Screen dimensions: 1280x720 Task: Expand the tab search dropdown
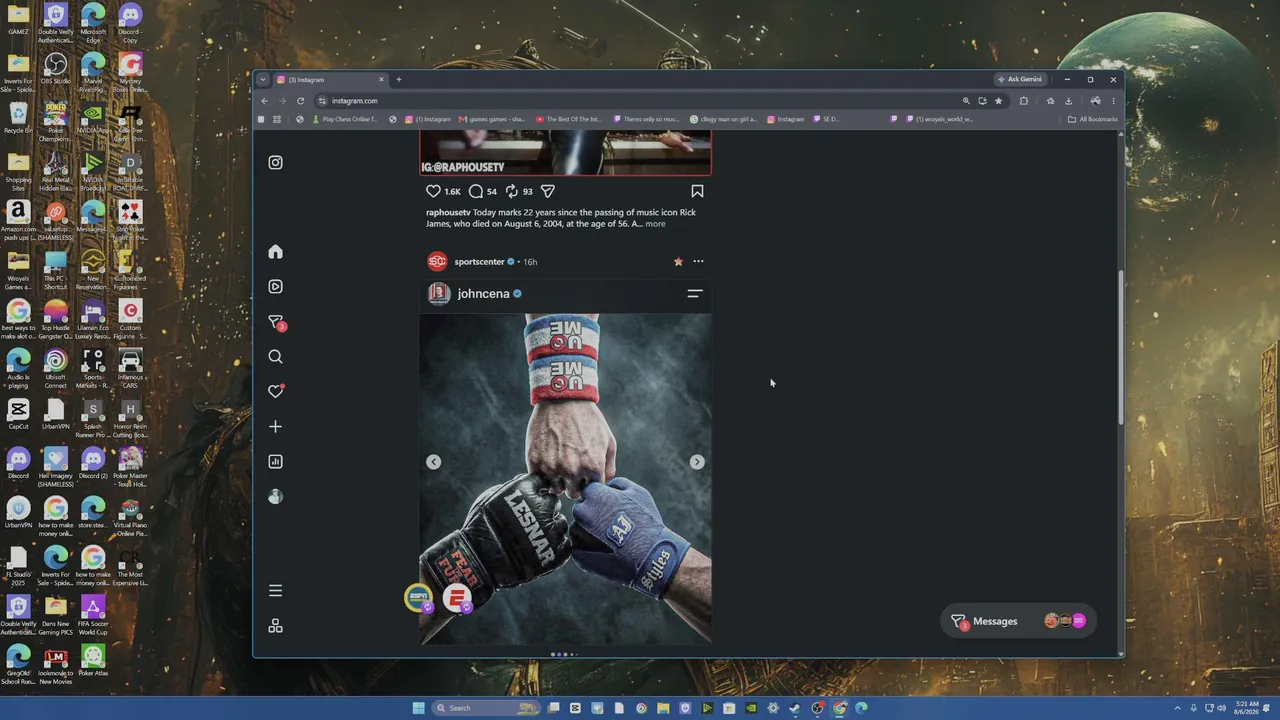262,80
